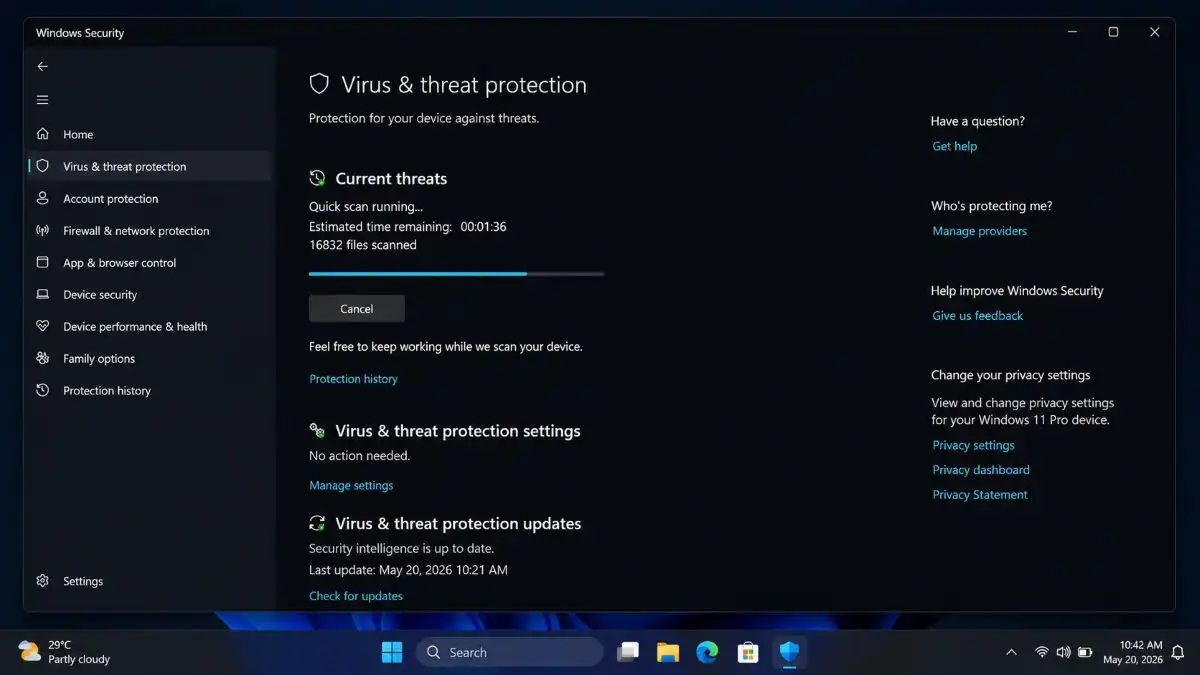Go to Device security section

(150, 294)
